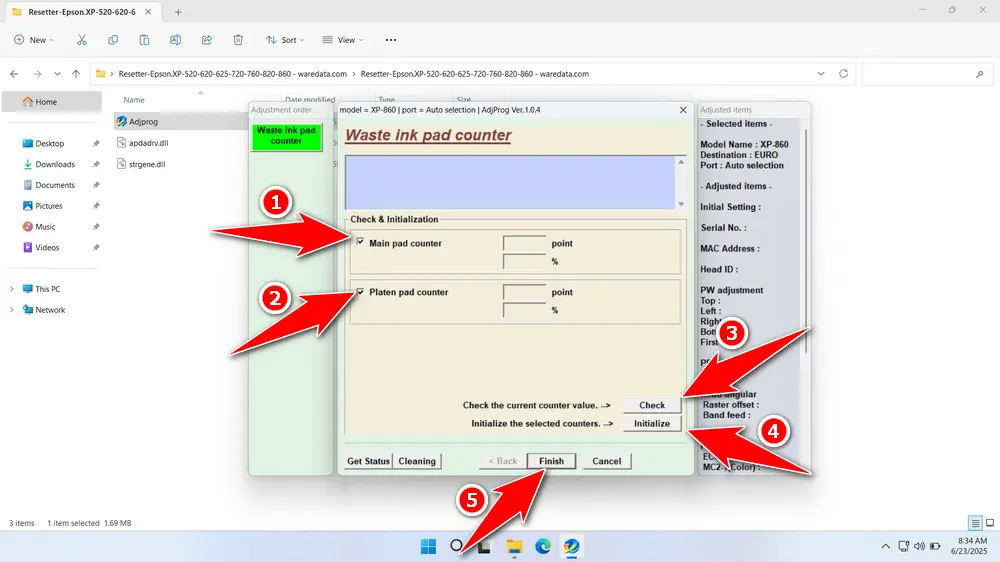1000x562 pixels.
Task: Expand recent locations dropdown arrow
Action: (x=57, y=74)
